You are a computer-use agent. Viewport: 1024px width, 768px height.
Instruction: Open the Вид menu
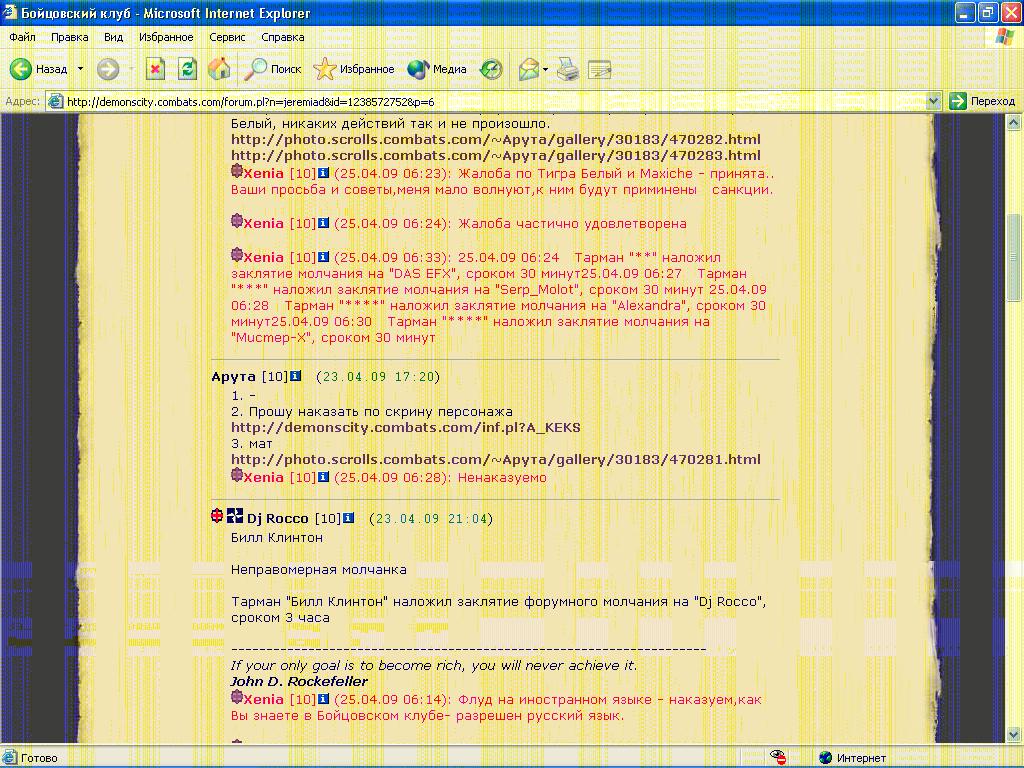[114, 37]
